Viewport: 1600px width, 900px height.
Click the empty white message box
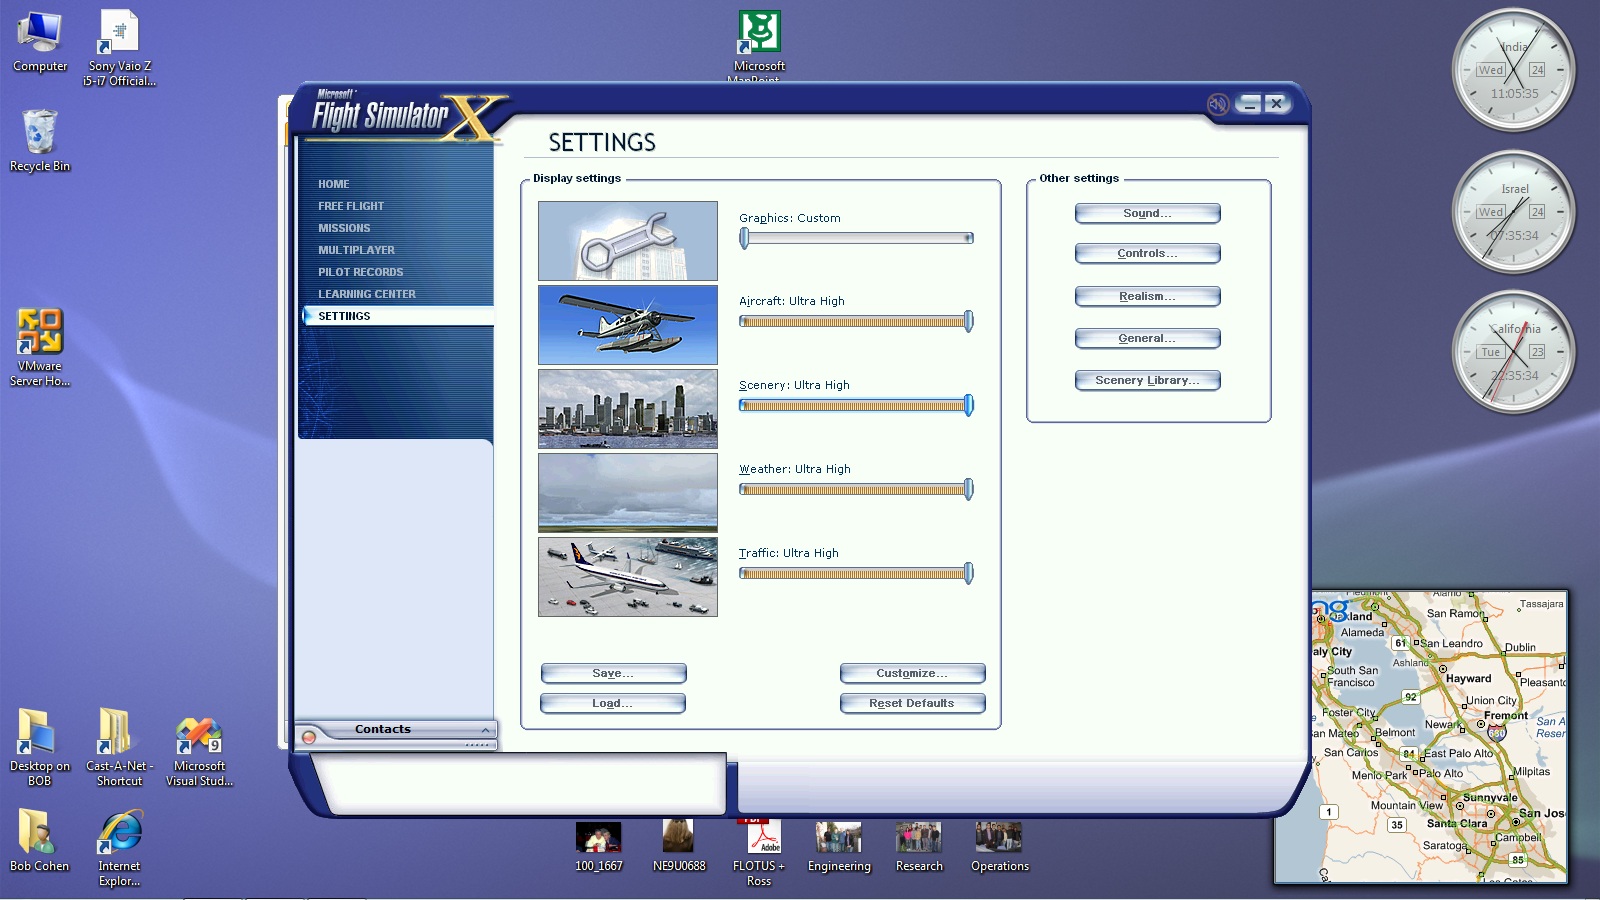pos(520,784)
